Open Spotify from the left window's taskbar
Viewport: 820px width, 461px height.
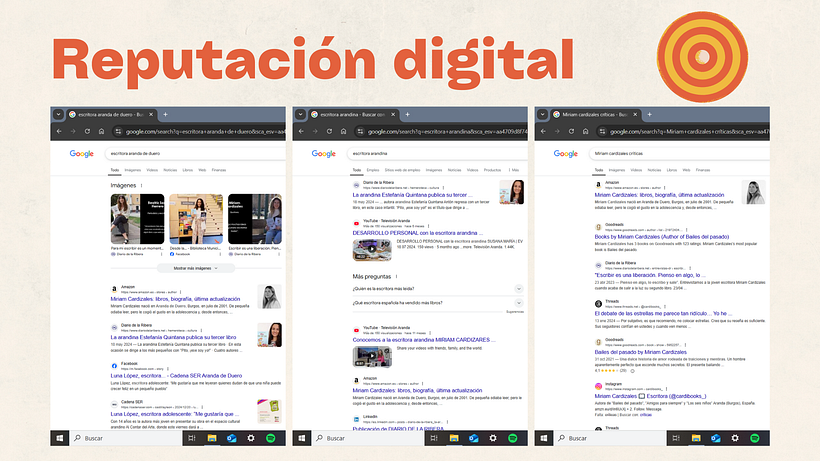point(270,438)
